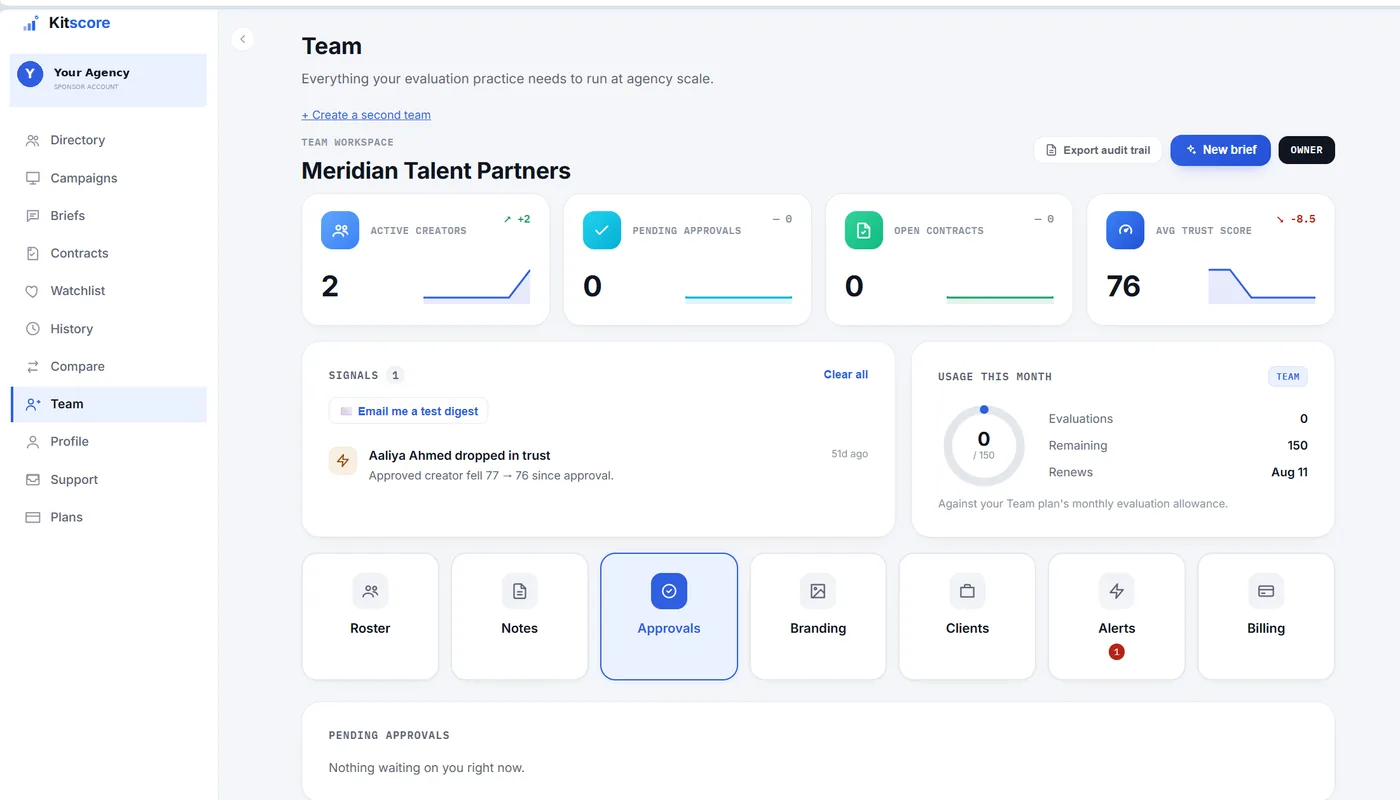Viewport: 1400px width, 800px height.
Task: Click the Watchlist heart icon
Action: (x=33, y=291)
